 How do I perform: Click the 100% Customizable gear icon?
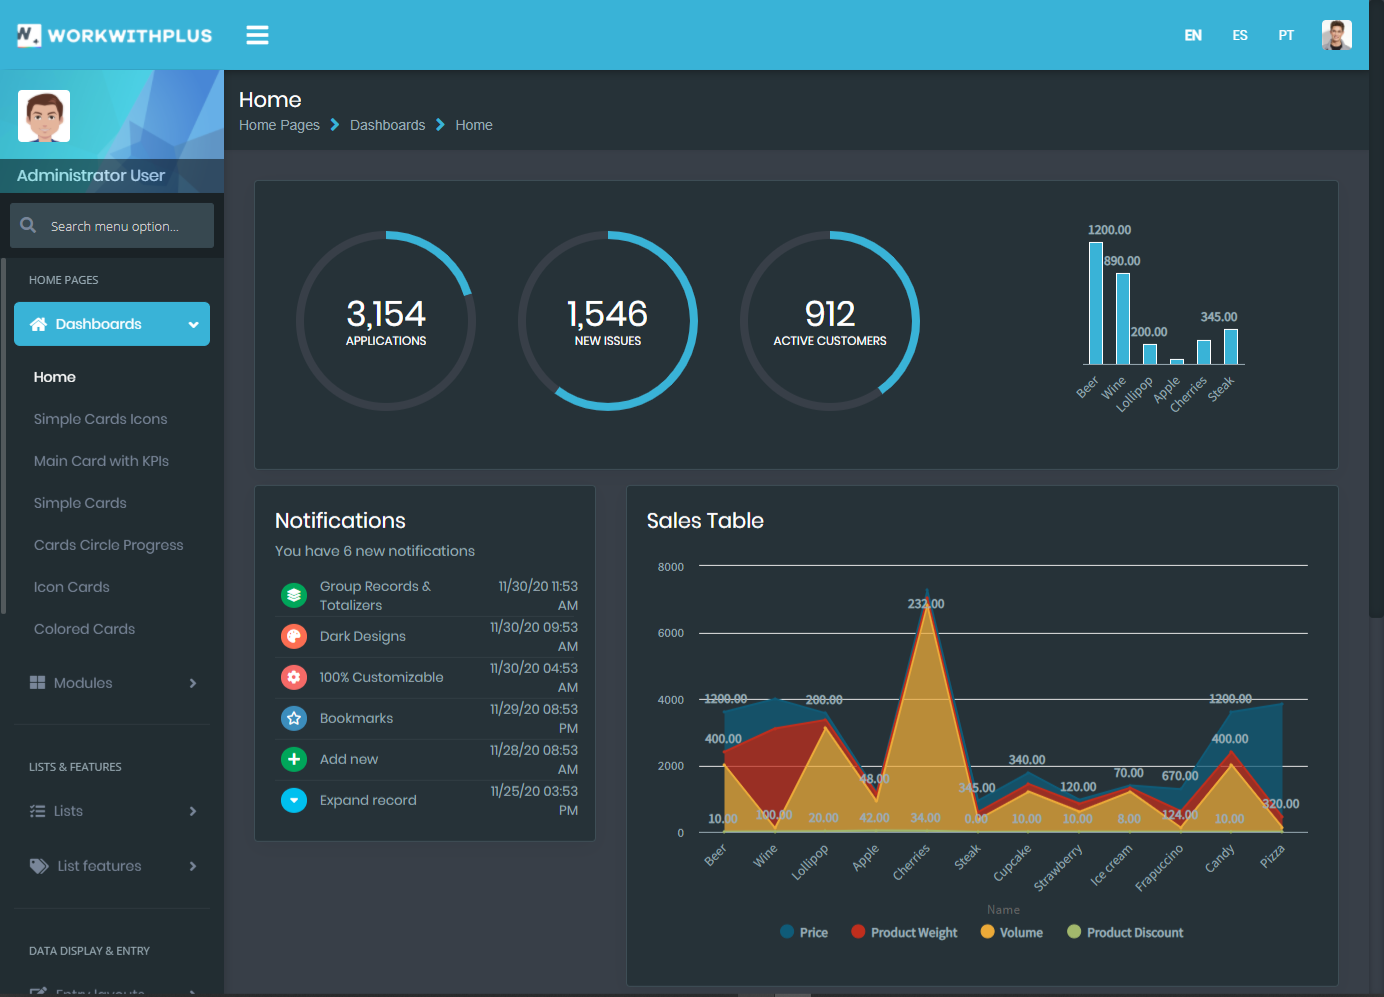294,677
